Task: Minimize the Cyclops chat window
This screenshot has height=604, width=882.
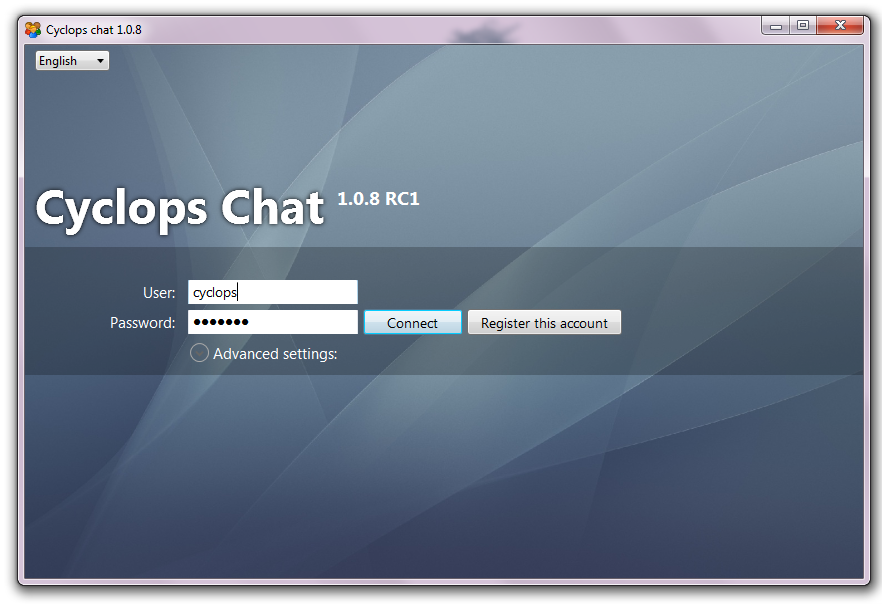Action: 775,26
